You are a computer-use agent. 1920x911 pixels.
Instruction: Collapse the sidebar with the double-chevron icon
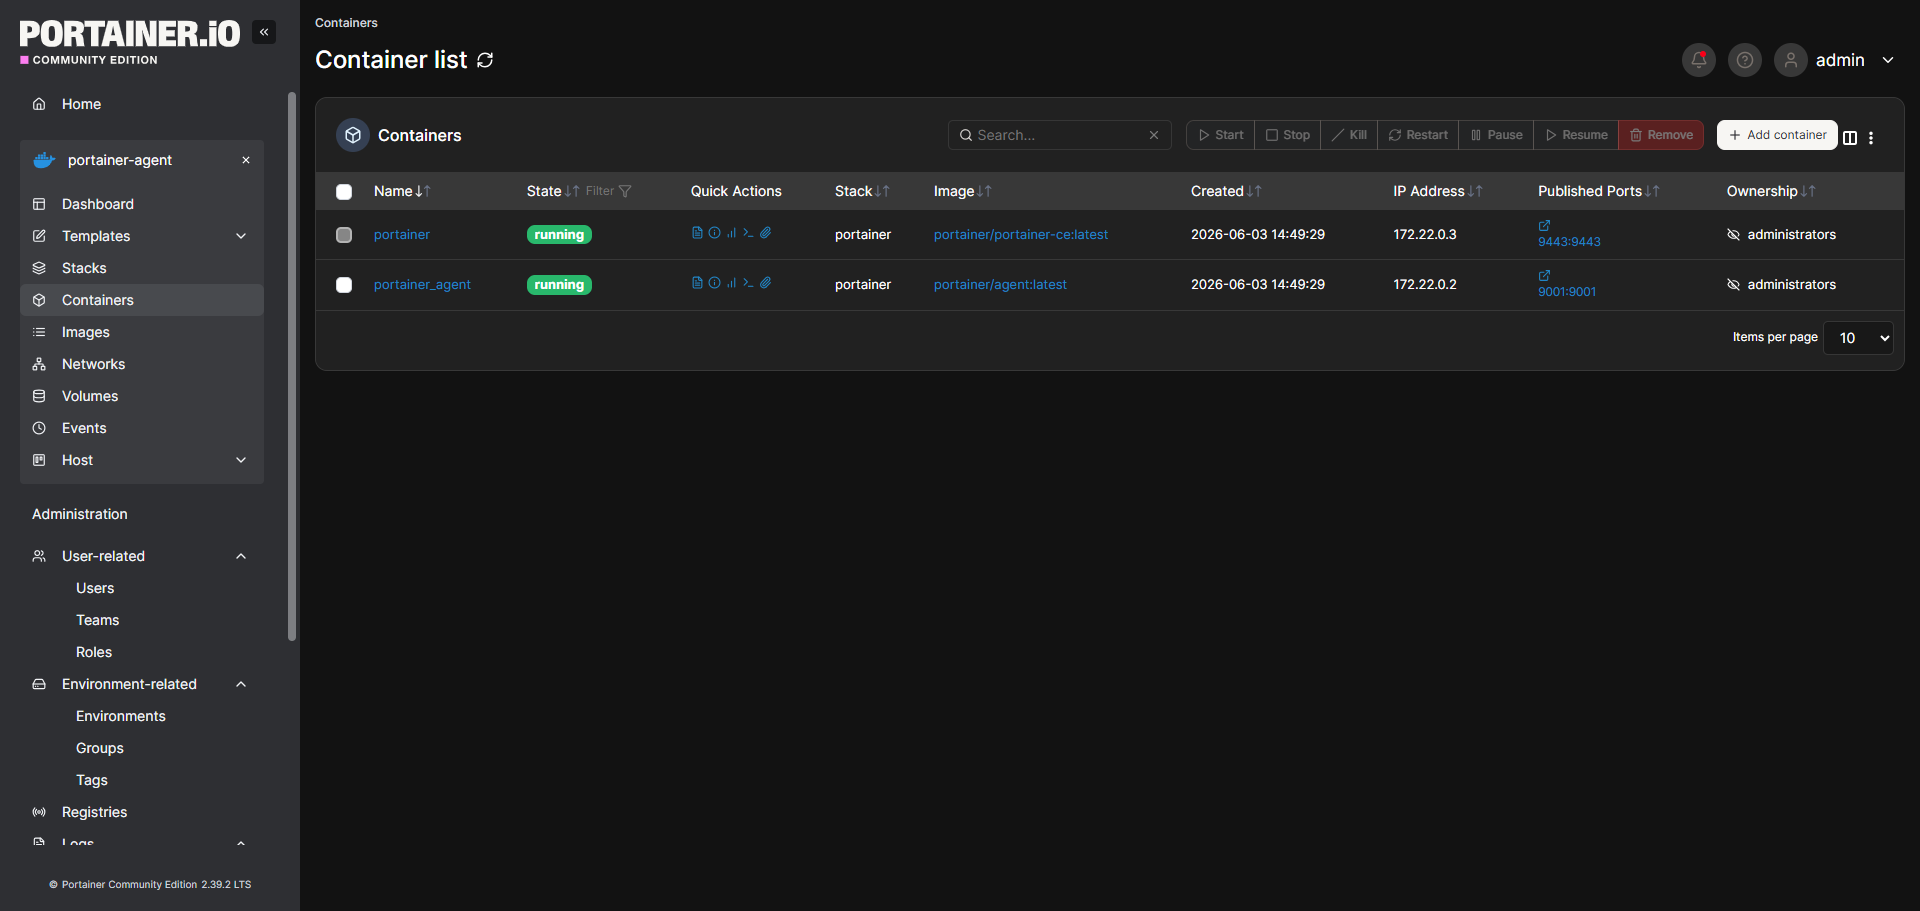click(264, 32)
